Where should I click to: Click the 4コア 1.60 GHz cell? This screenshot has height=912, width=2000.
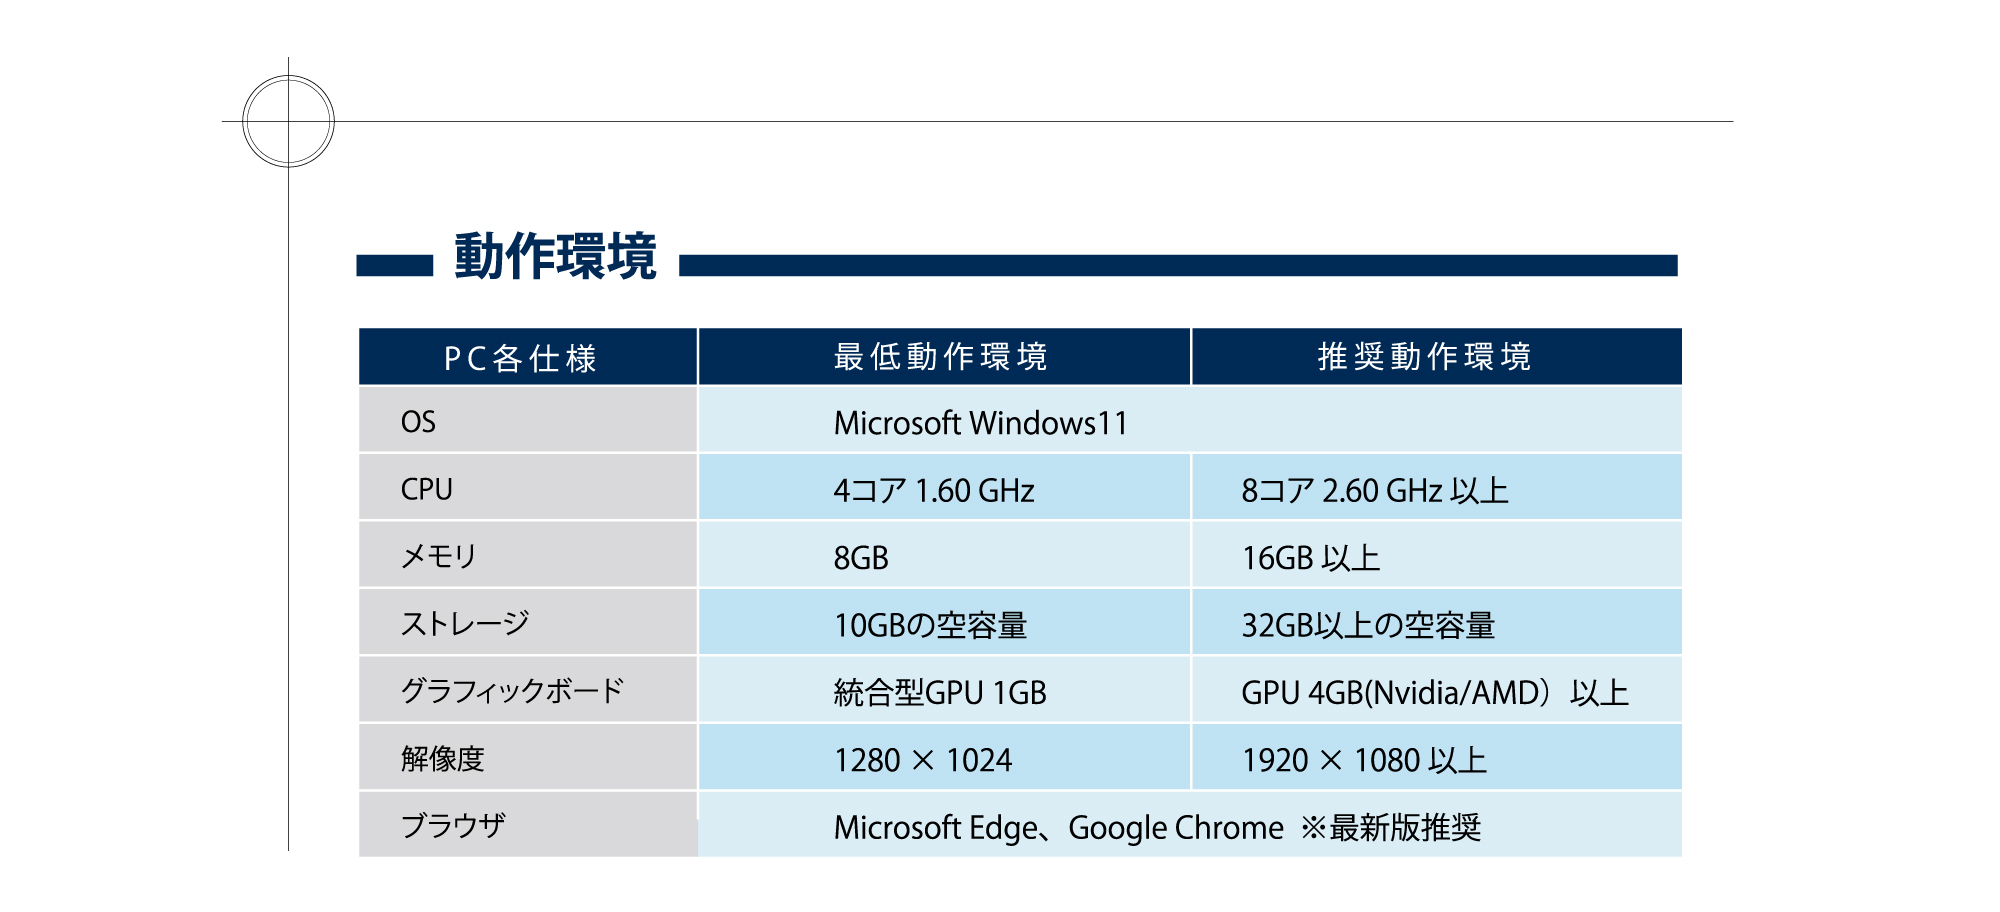934,490
